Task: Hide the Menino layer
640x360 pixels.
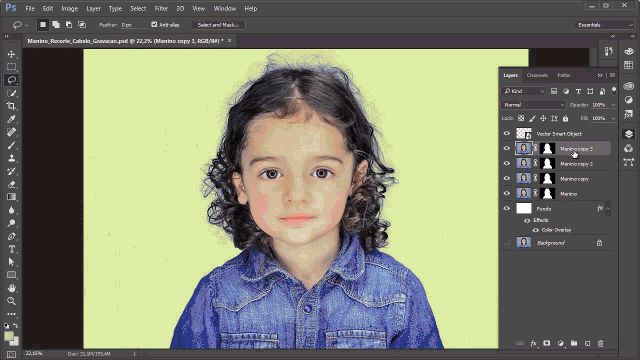Action: (x=507, y=193)
